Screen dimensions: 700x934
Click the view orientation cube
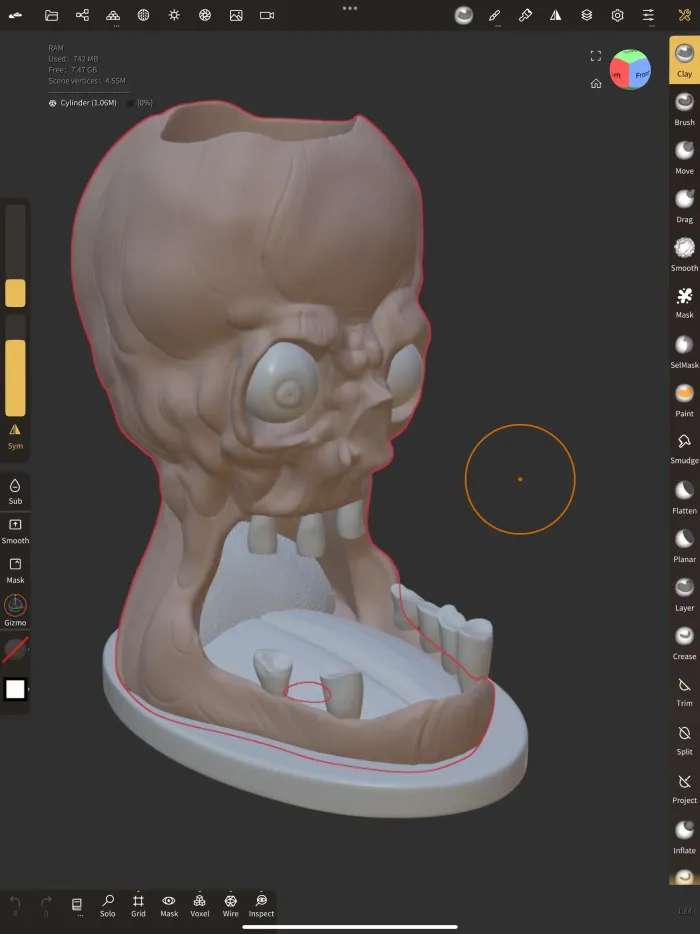point(630,69)
